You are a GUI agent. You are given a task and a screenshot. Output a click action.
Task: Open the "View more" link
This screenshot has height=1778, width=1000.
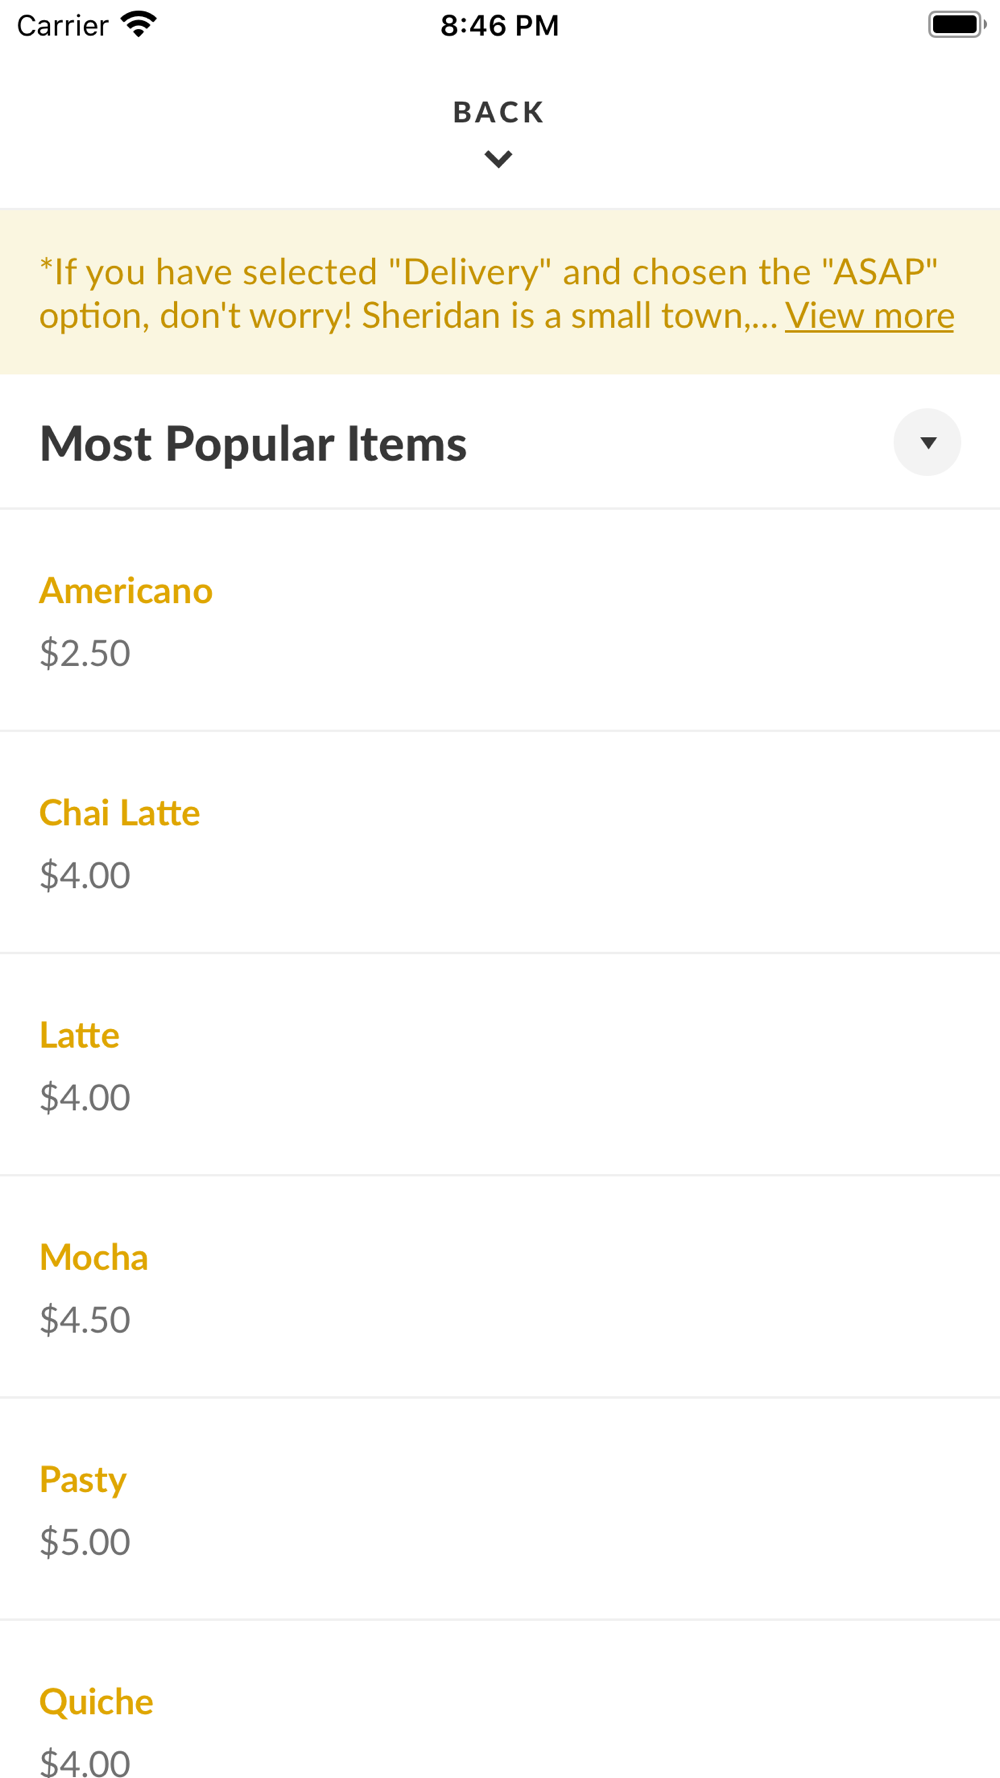pyautogui.click(x=869, y=316)
